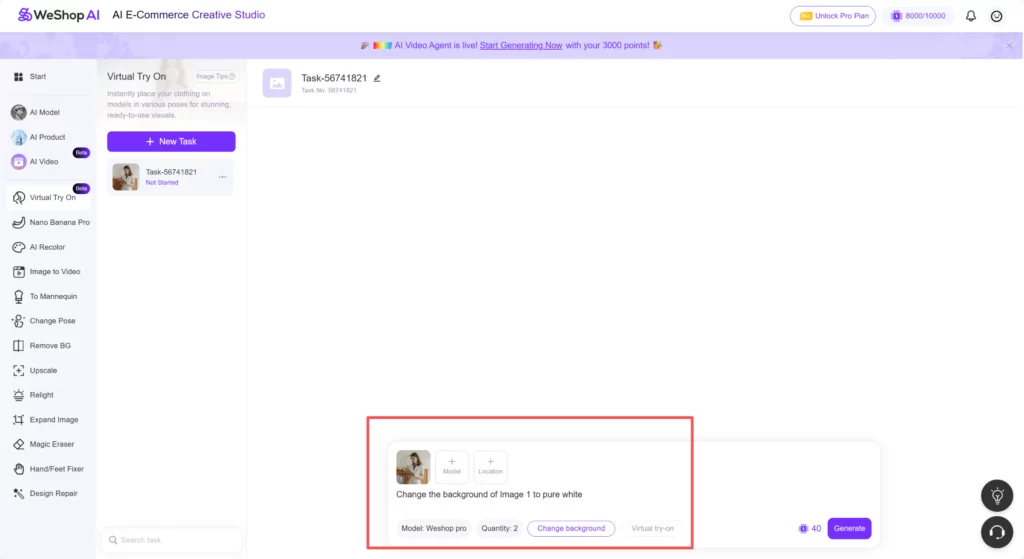Open Model: Weshop pro selector
This screenshot has width=1024, height=559.
[434, 528]
